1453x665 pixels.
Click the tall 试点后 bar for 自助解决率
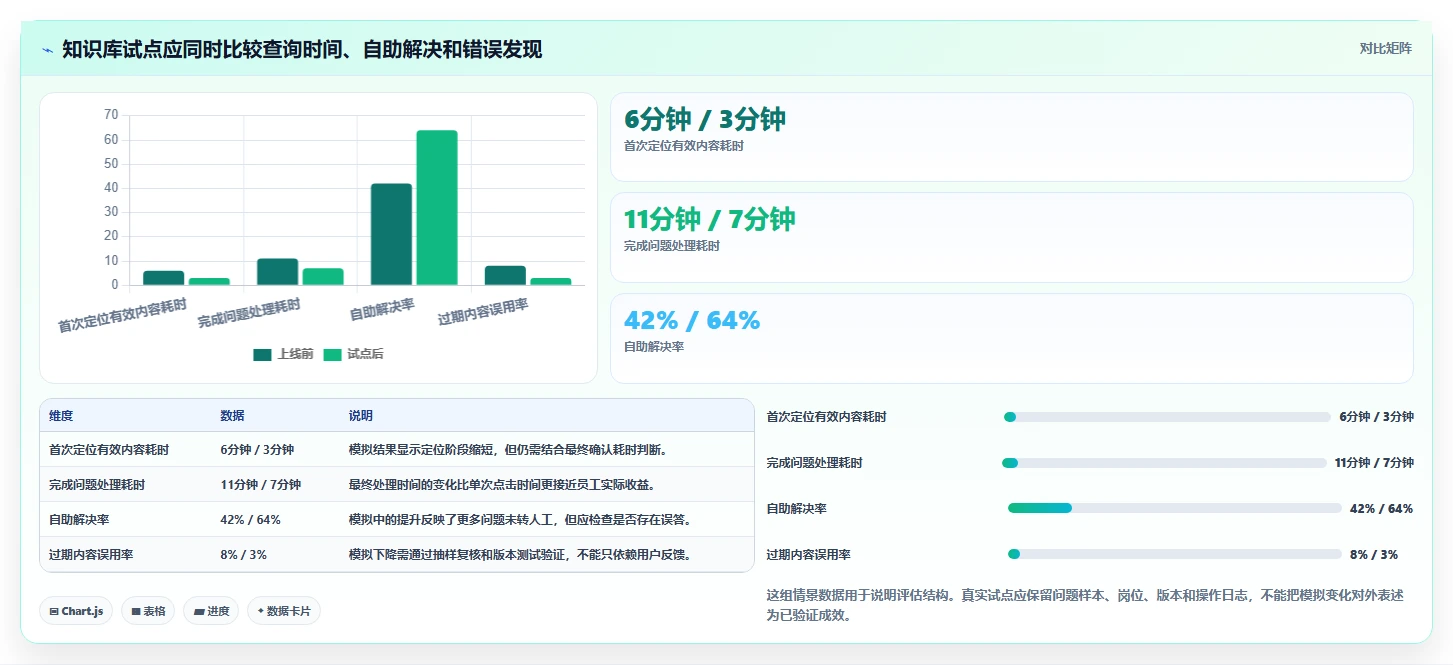pos(437,208)
